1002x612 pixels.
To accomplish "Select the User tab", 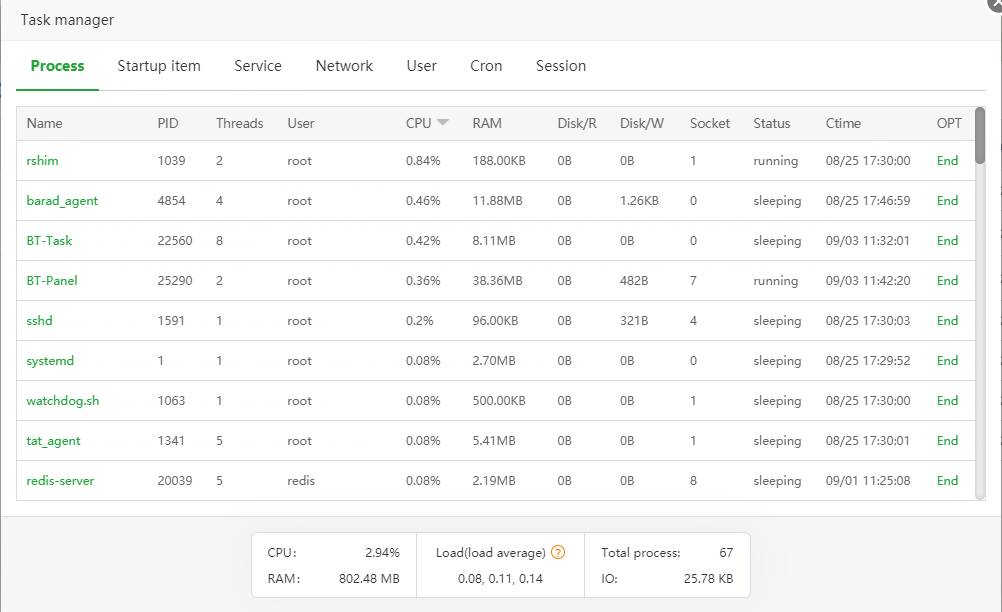I will 421,66.
